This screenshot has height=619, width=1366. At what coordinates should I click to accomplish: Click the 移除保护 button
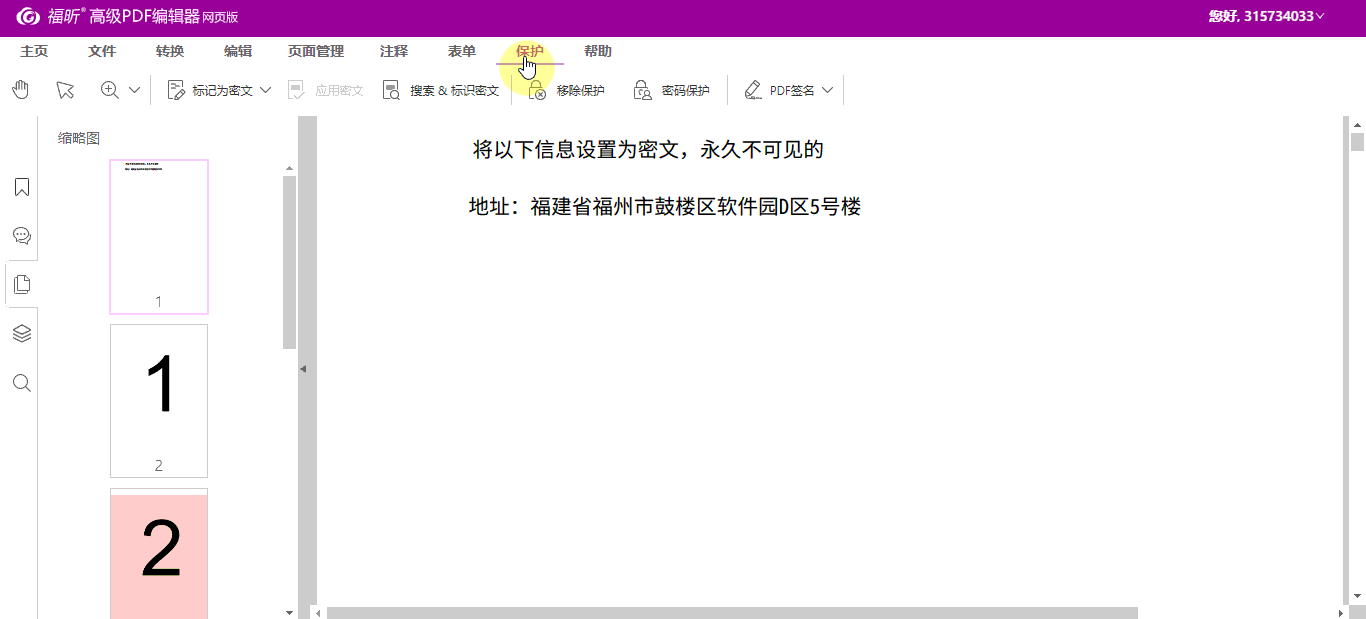pyautogui.click(x=567, y=91)
